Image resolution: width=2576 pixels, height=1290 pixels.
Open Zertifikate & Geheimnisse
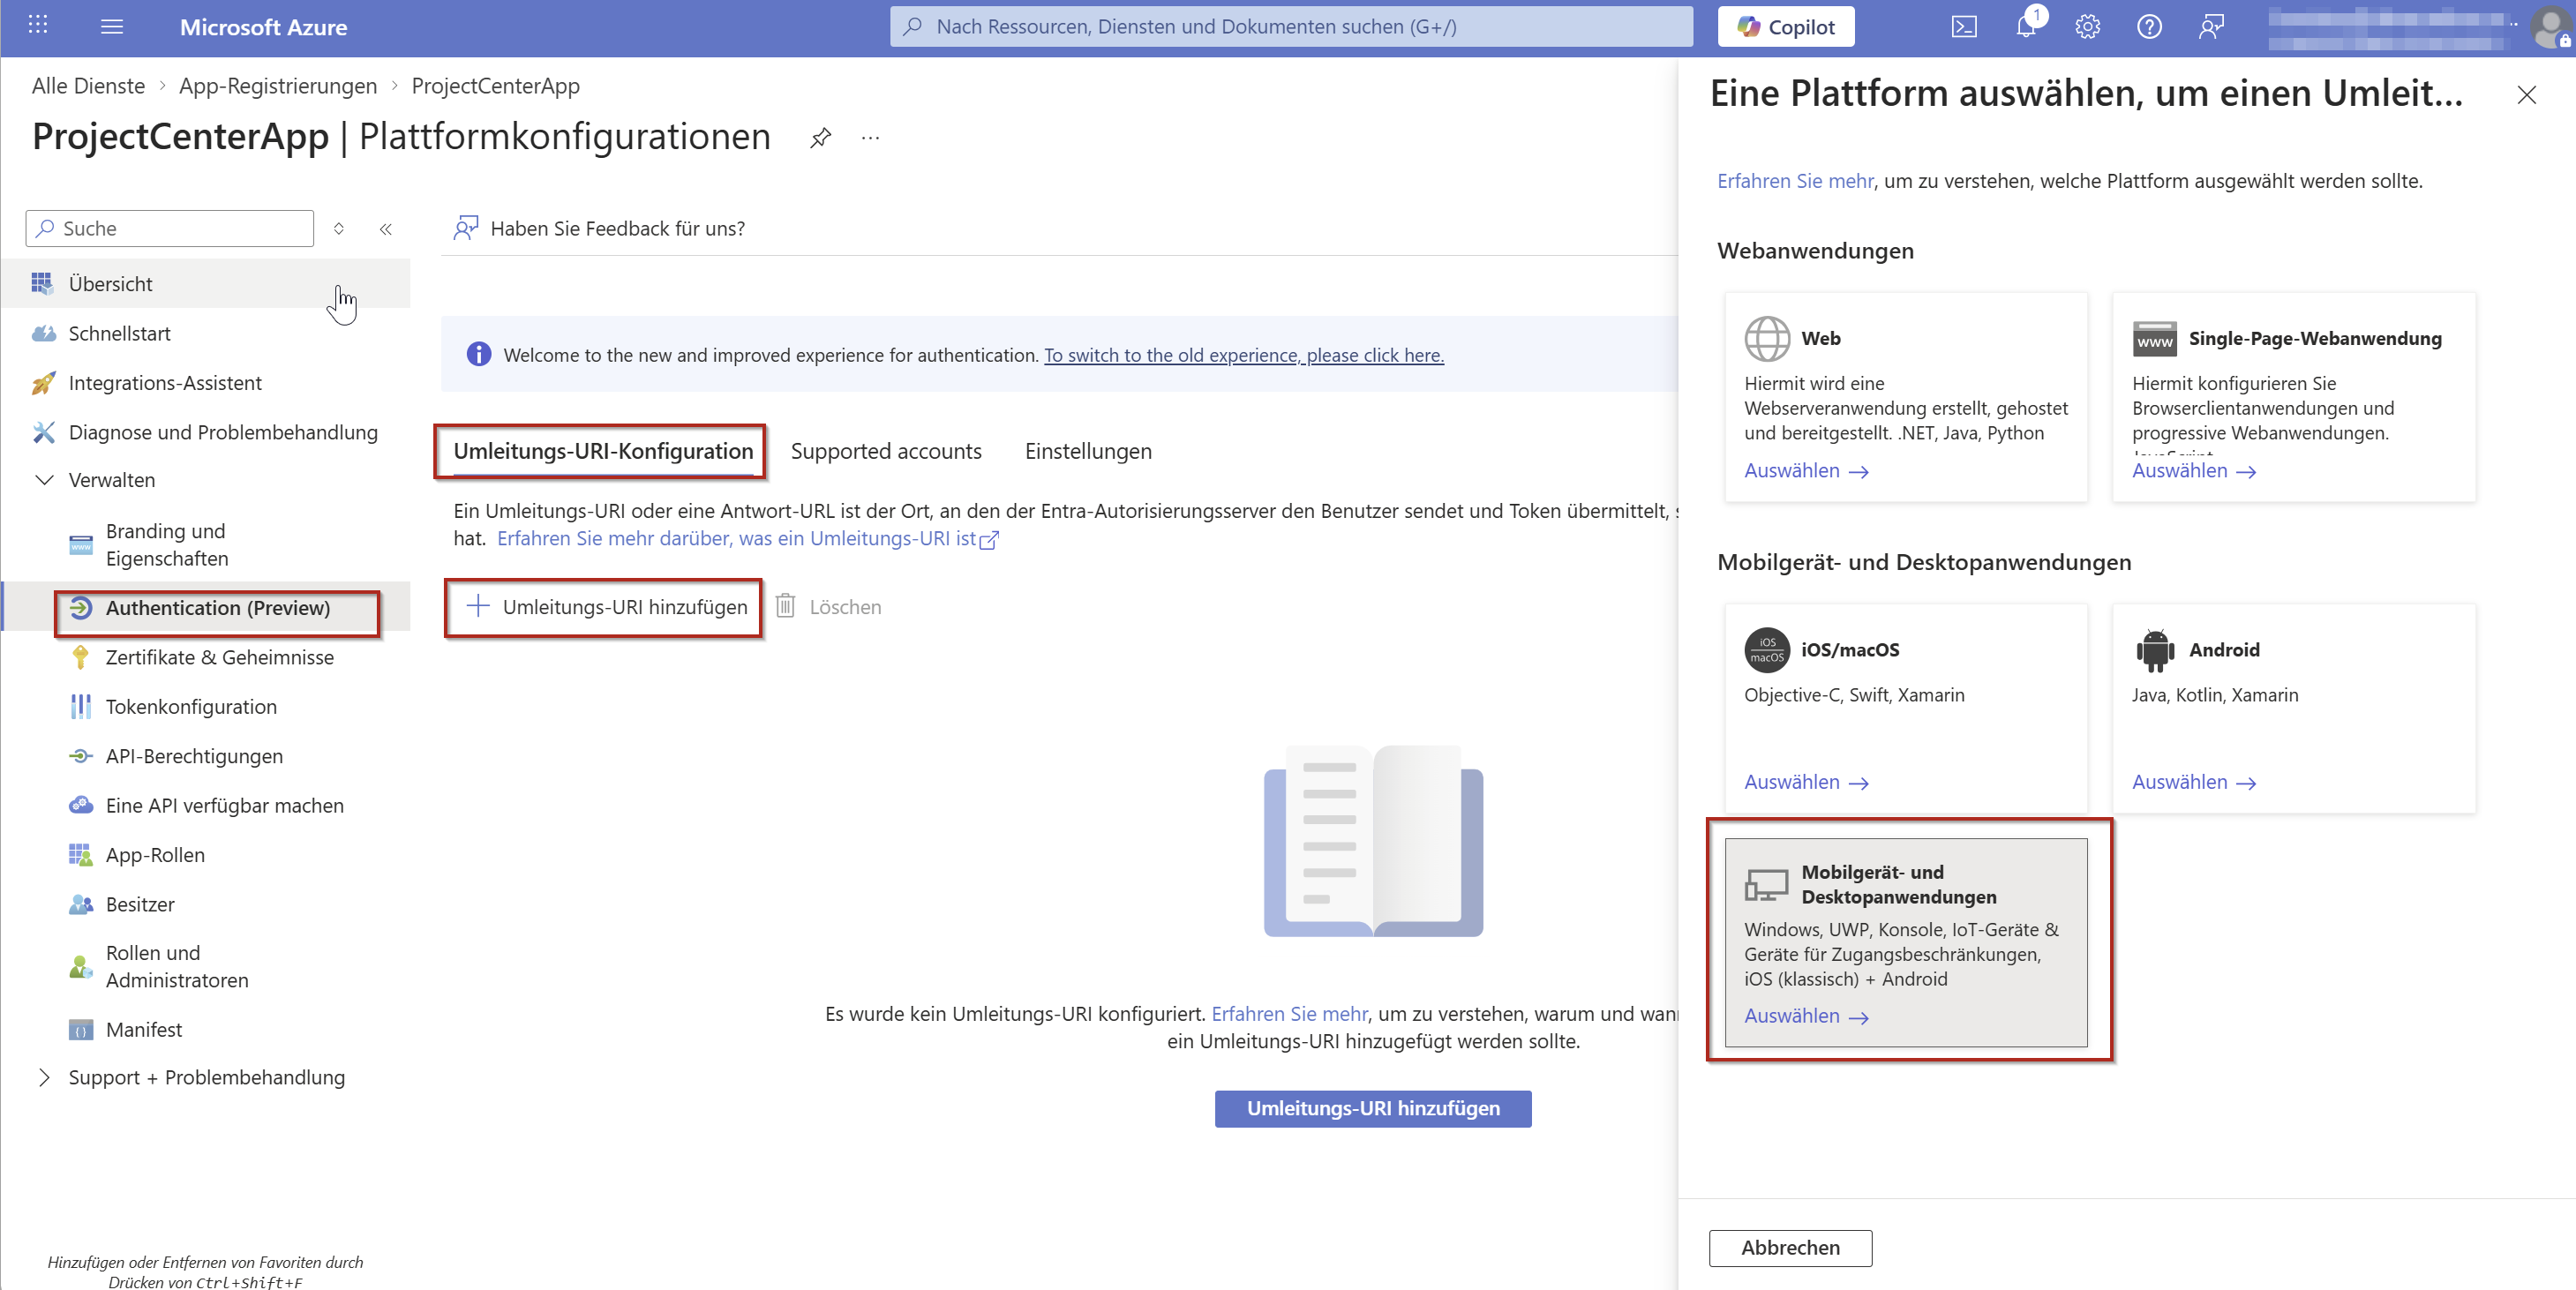pyautogui.click(x=206, y=657)
